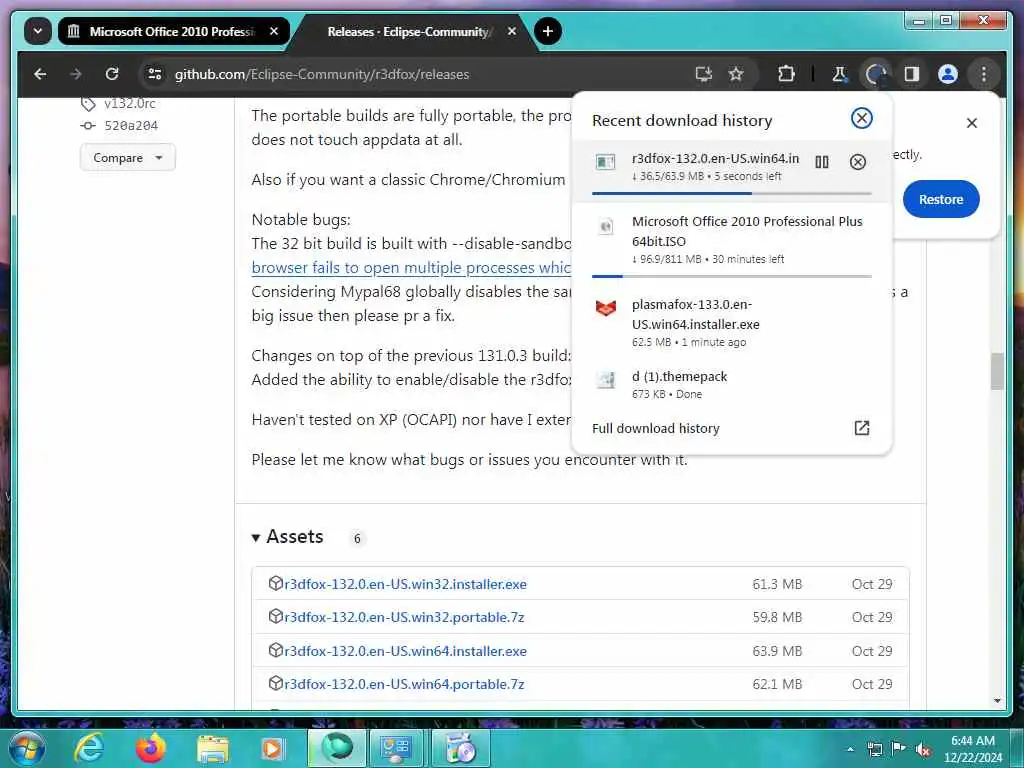The height and width of the screenshot is (768, 1024).
Task: Click the page vertical scrollbar thumb
Action: pyautogui.click(x=997, y=371)
